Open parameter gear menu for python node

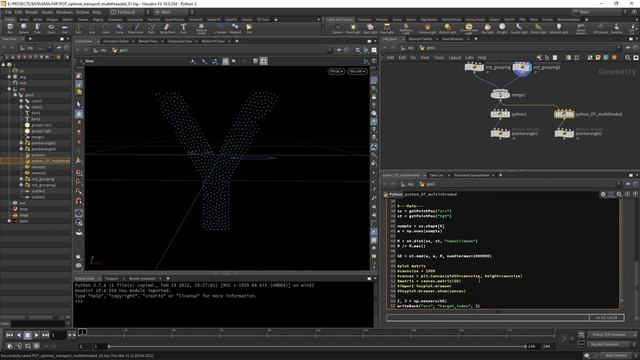click(x=603, y=194)
